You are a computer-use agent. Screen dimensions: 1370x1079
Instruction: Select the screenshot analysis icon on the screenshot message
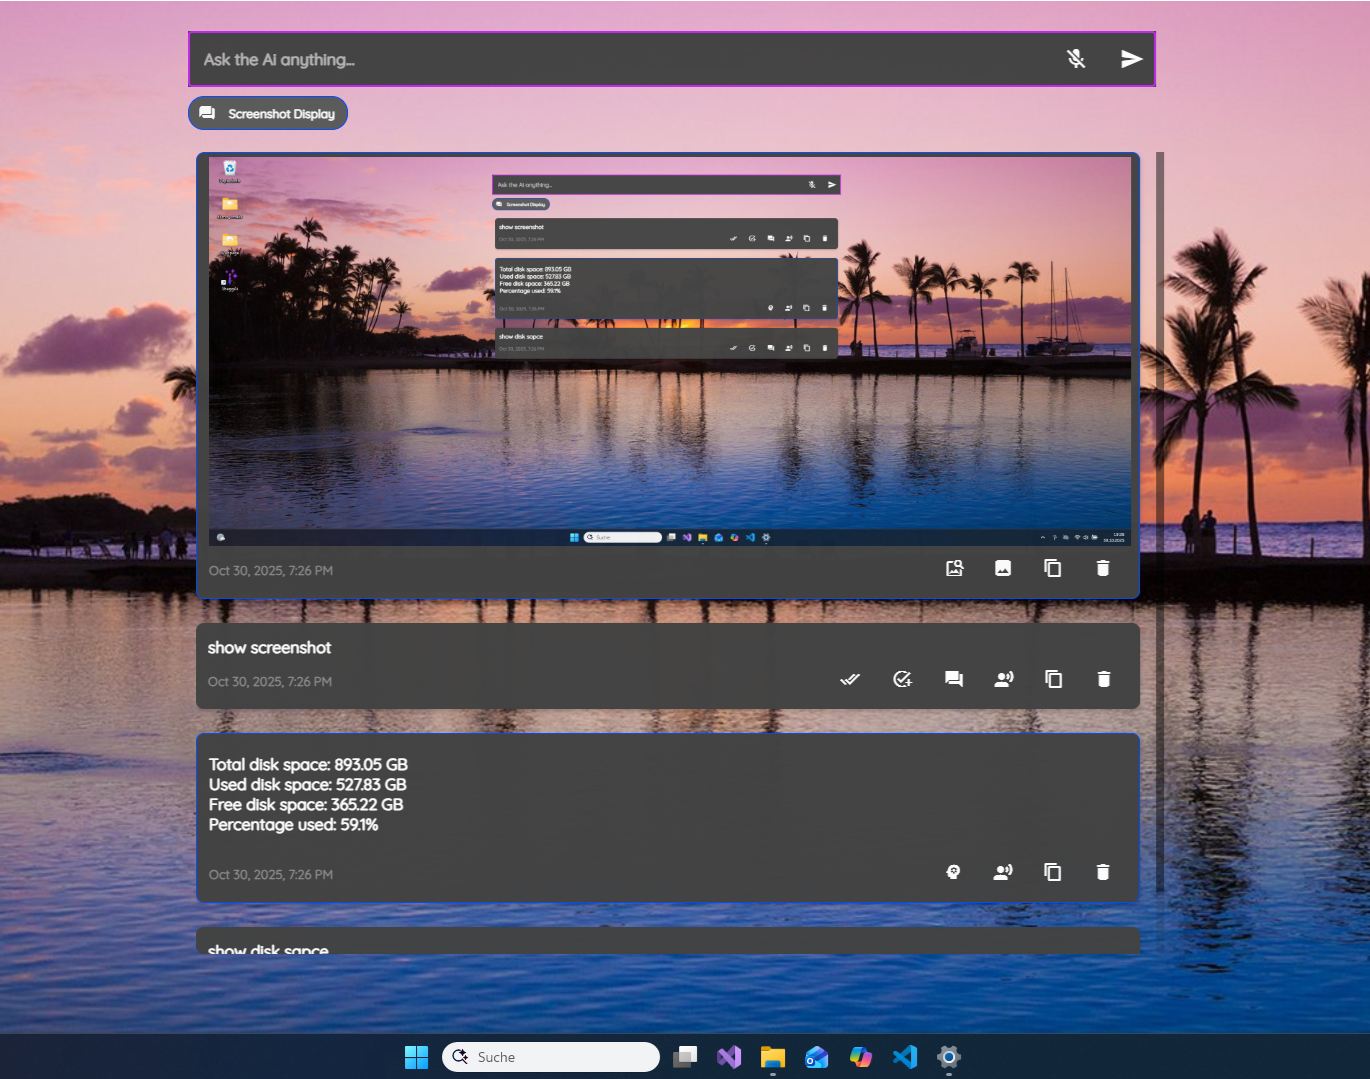pos(954,568)
